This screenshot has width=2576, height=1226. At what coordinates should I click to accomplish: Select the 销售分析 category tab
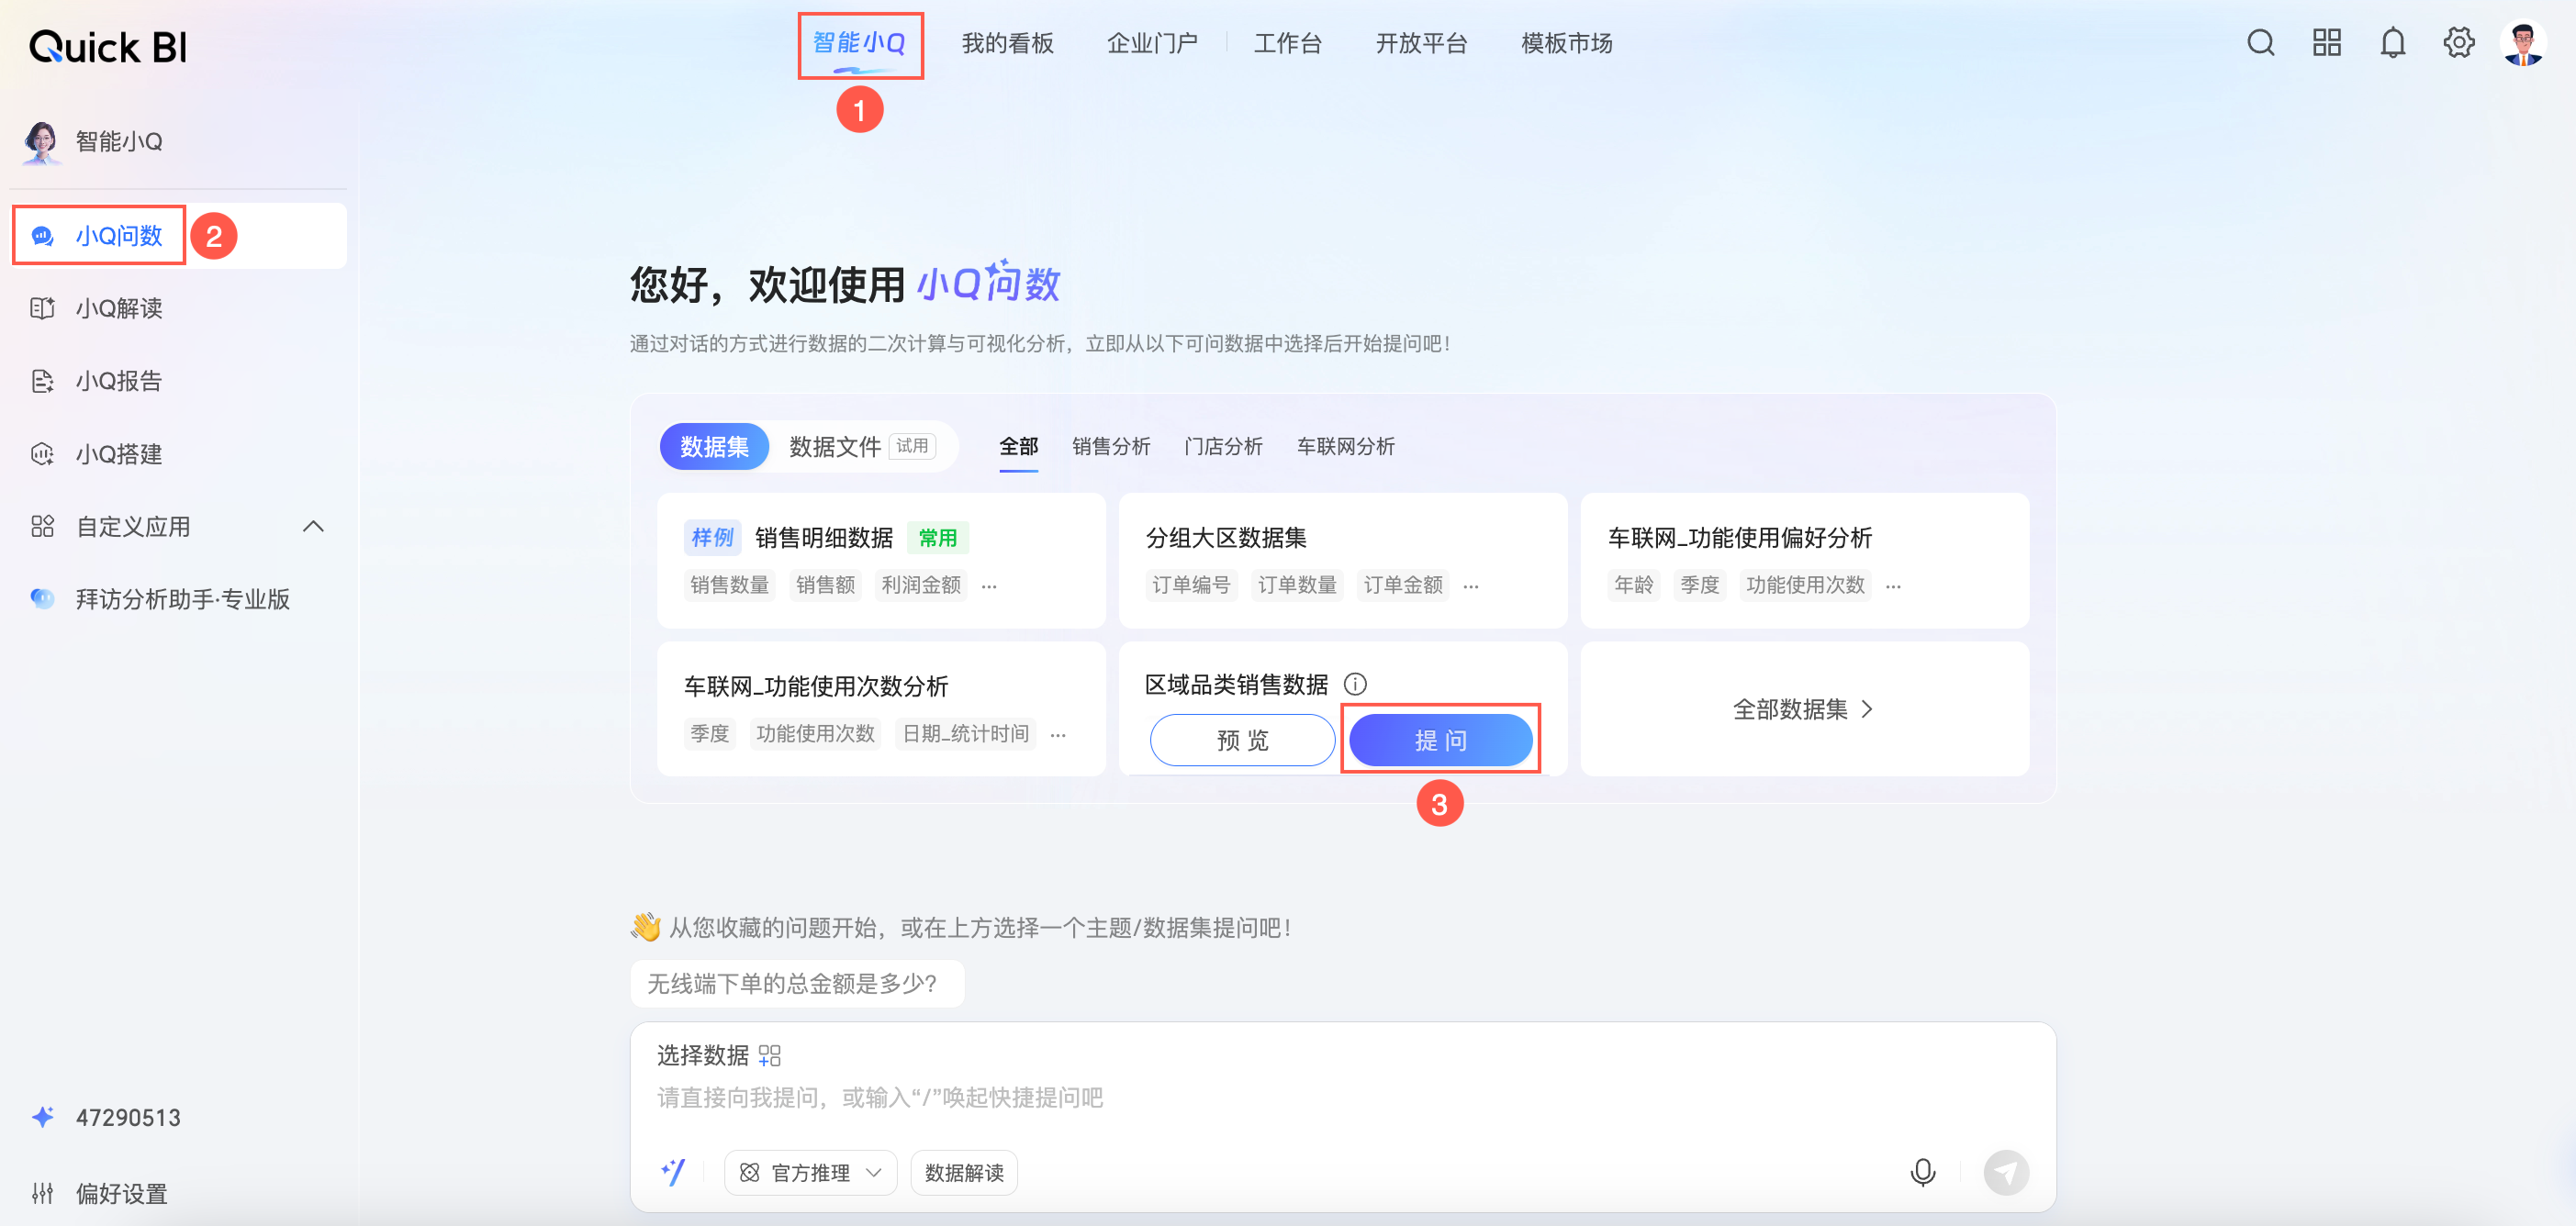pyautogui.click(x=1111, y=446)
